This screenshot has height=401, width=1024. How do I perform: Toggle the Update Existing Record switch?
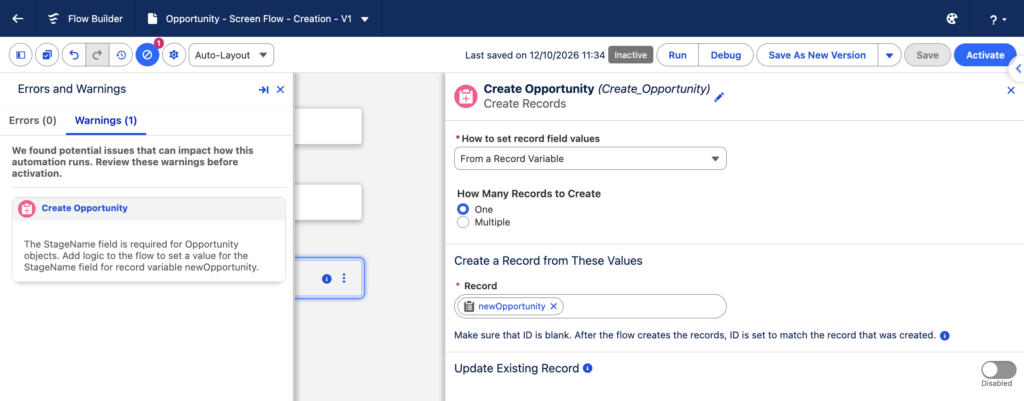999,369
